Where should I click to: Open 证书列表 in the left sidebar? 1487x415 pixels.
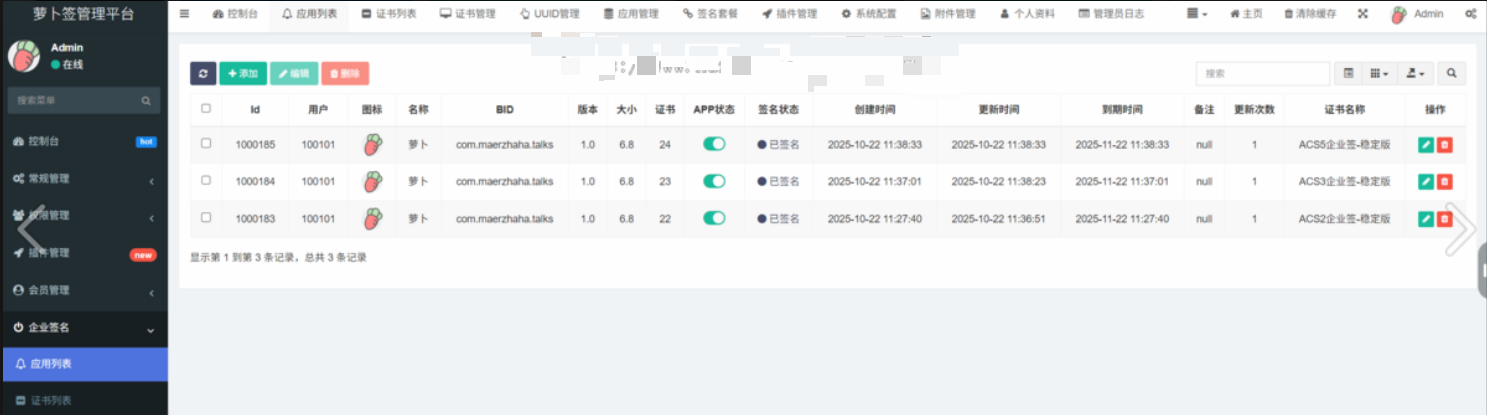pos(84,399)
